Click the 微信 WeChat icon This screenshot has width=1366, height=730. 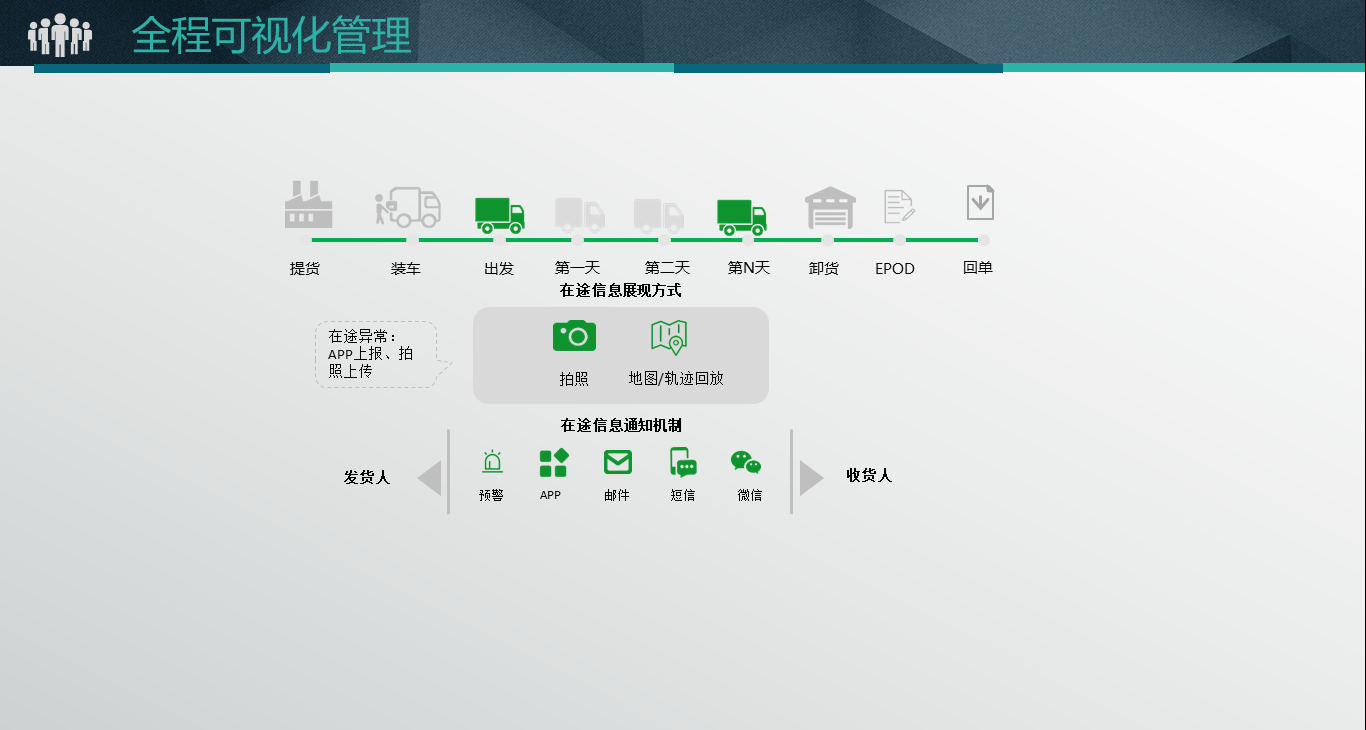(748, 462)
